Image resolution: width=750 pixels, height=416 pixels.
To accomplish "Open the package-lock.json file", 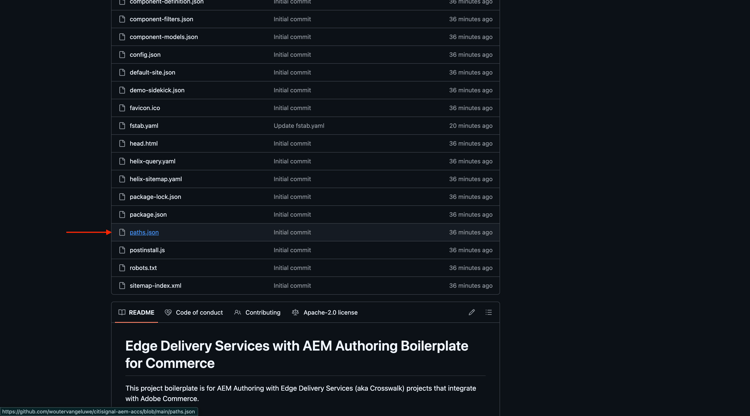I will point(155,197).
